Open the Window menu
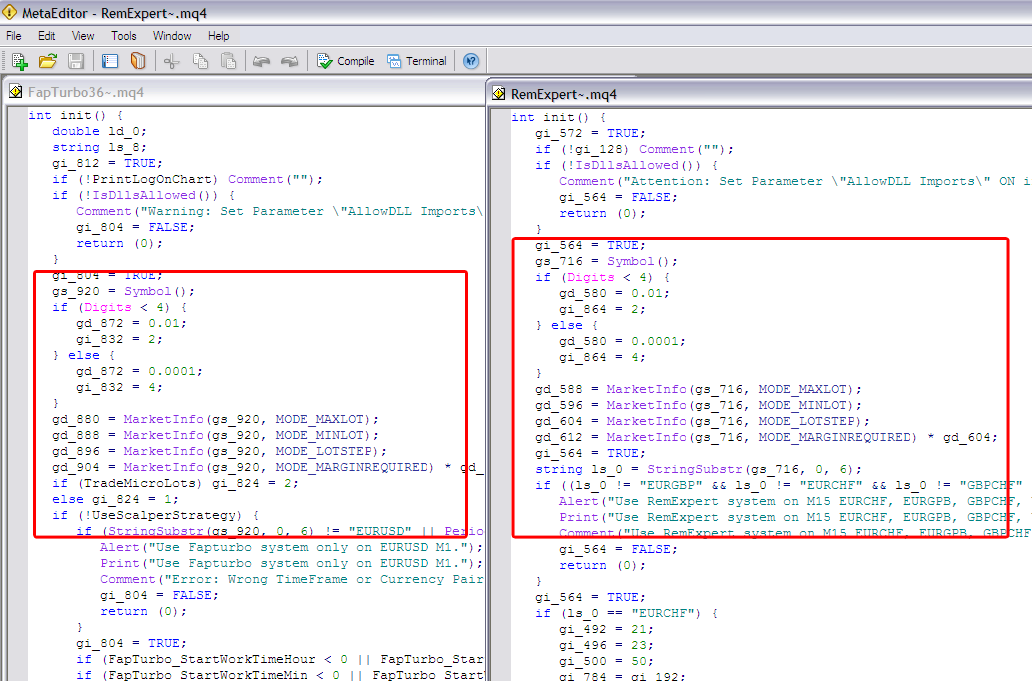 pyautogui.click(x=172, y=36)
